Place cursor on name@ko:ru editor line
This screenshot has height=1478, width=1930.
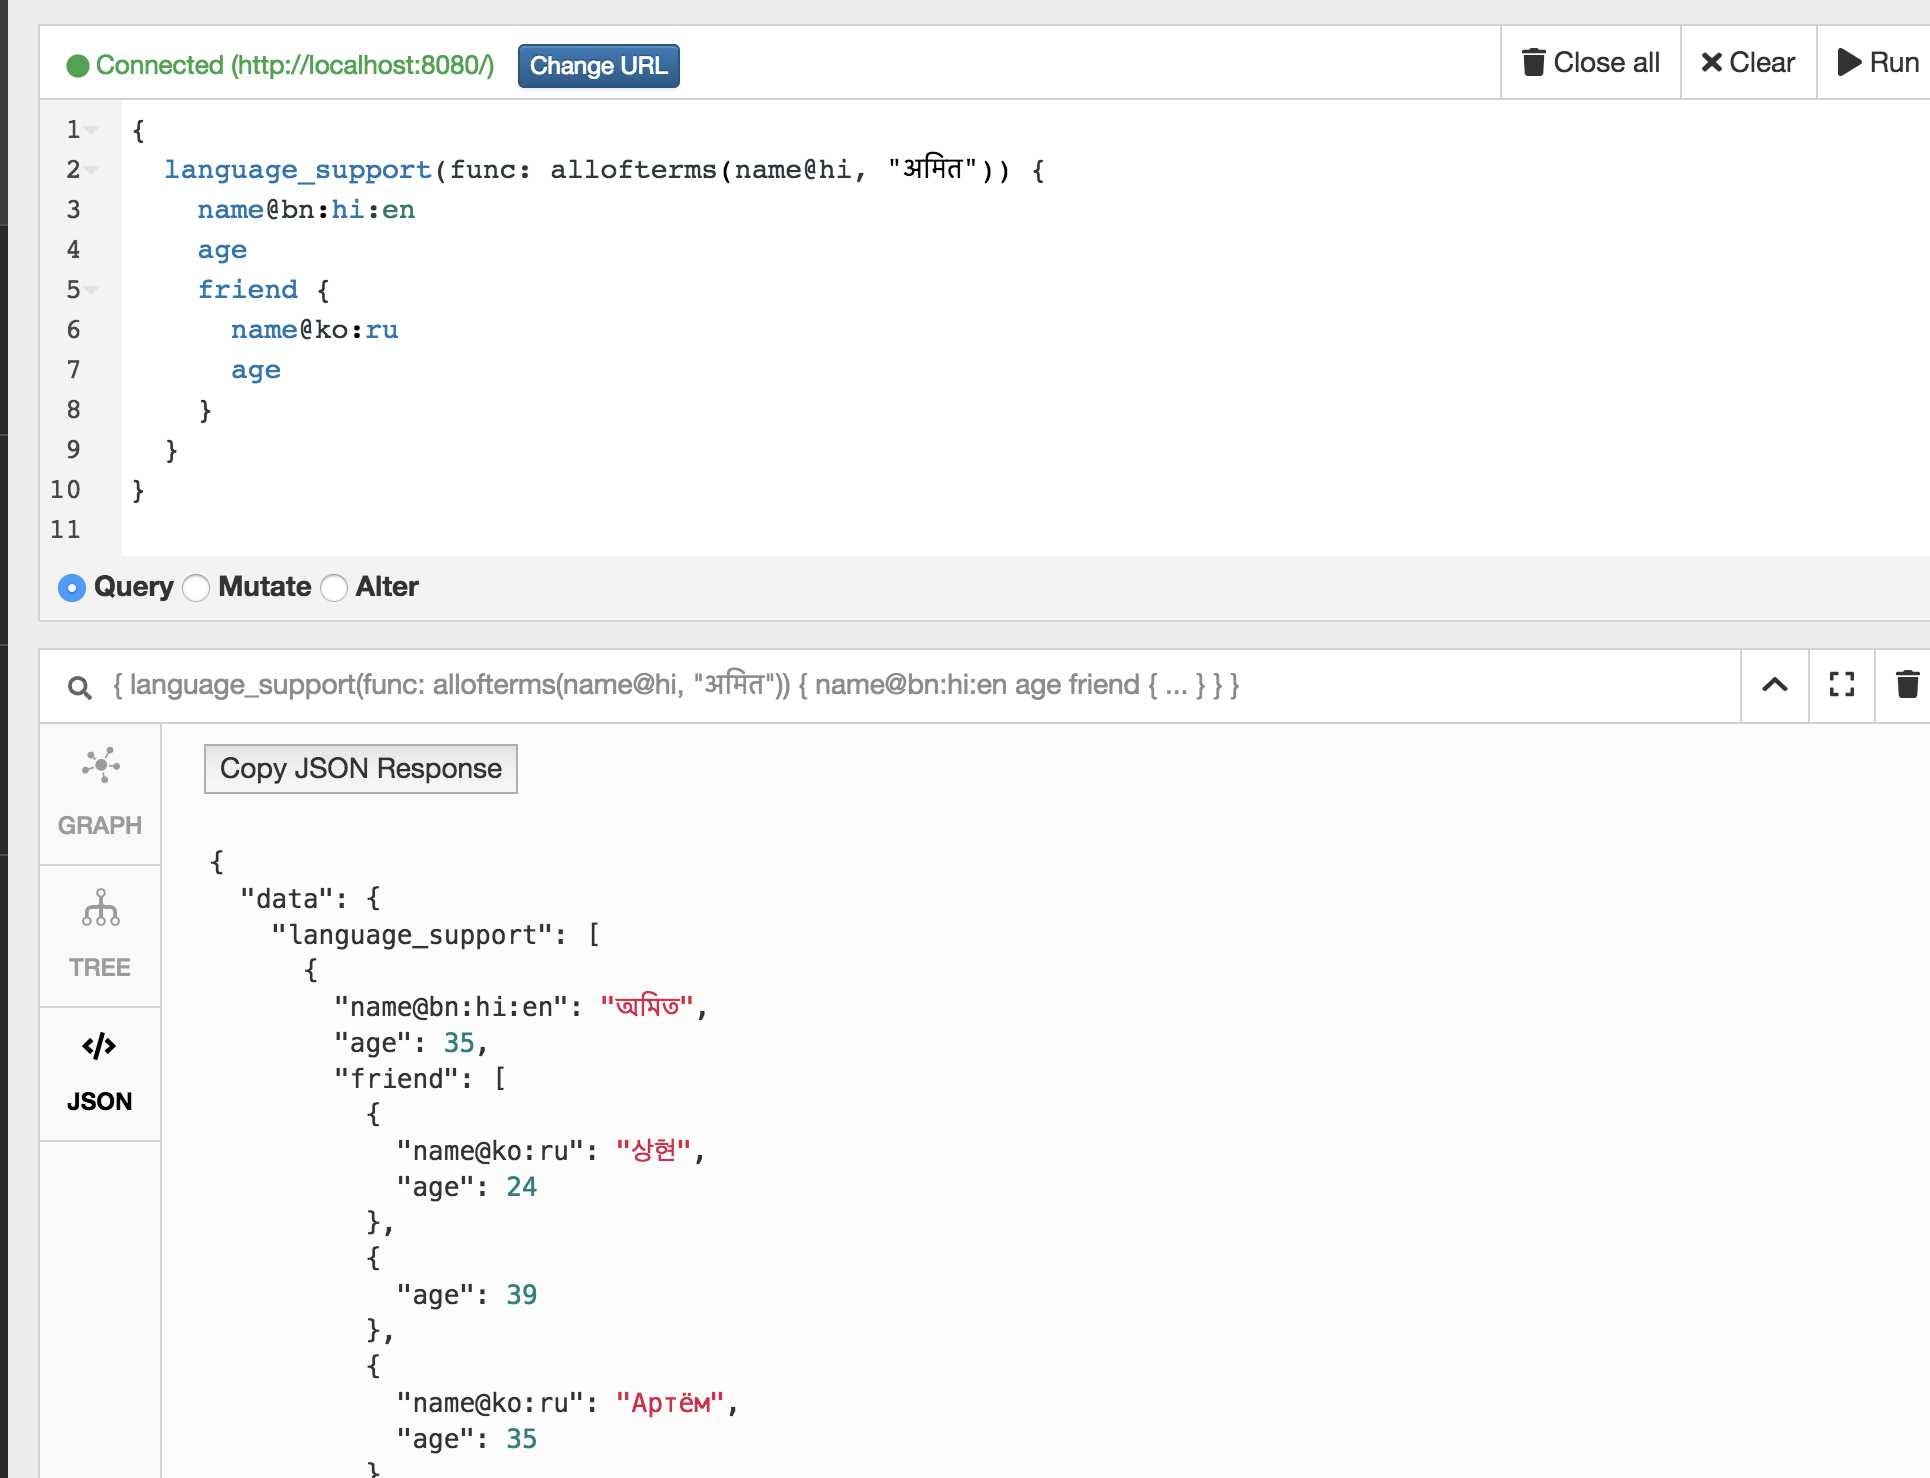315,330
